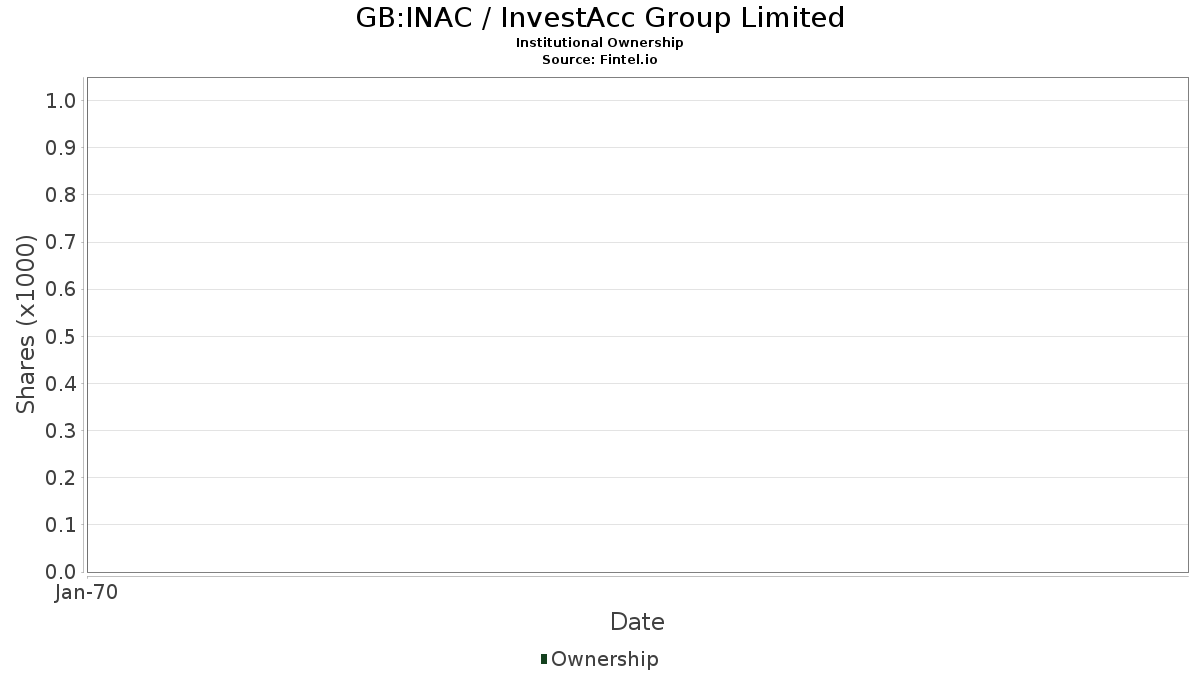Click the green Ownership legend swatch
1200x675 pixels.
(544, 659)
